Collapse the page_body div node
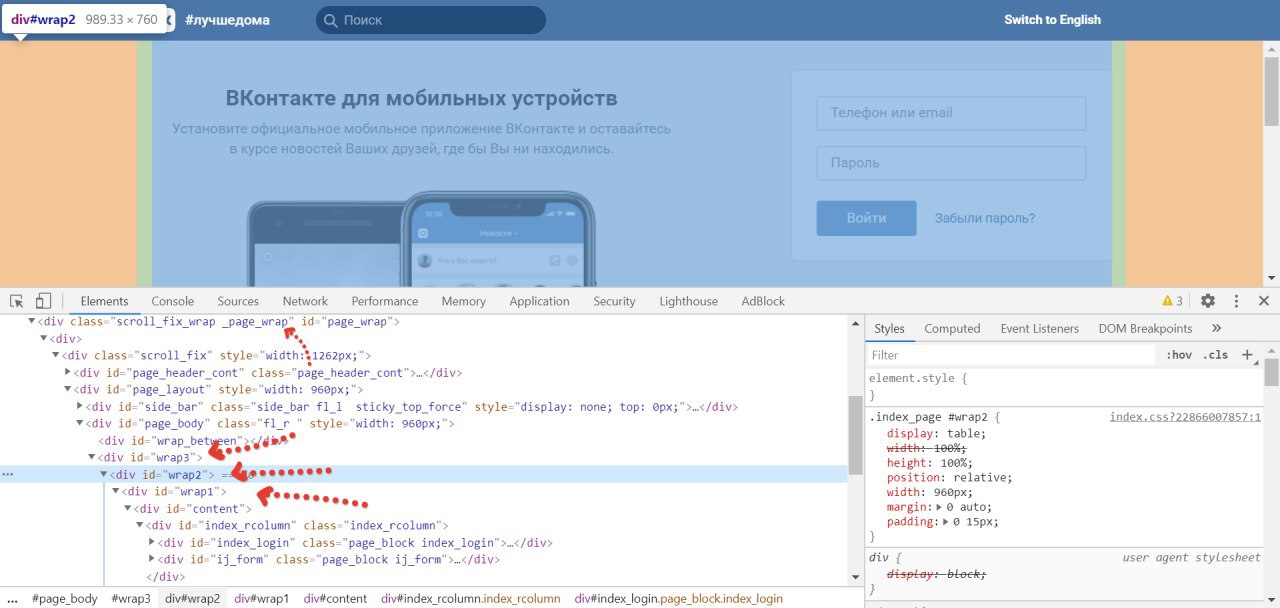The image size is (1280, 608). click(x=80, y=424)
